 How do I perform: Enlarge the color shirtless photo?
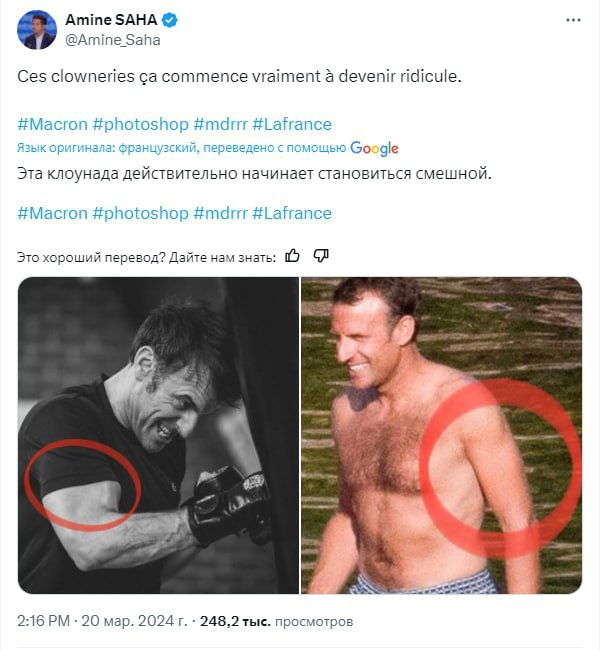click(441, 435)
